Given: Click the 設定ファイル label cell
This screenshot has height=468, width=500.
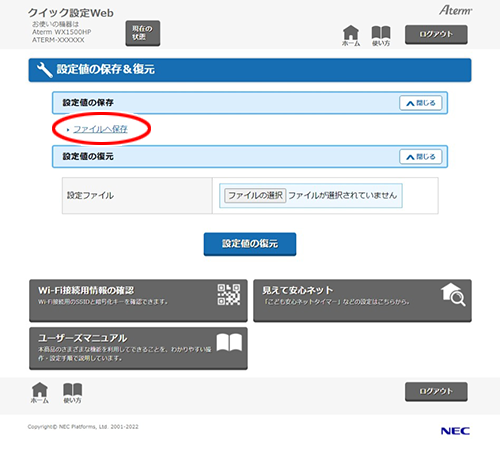Looking at the screenshot, I should point(137,195).
